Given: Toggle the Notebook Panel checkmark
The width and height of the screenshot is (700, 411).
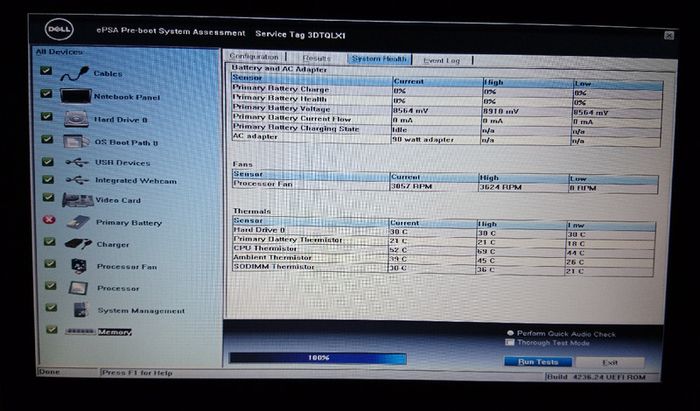Looking at the screenshot, I should (46, 93).
